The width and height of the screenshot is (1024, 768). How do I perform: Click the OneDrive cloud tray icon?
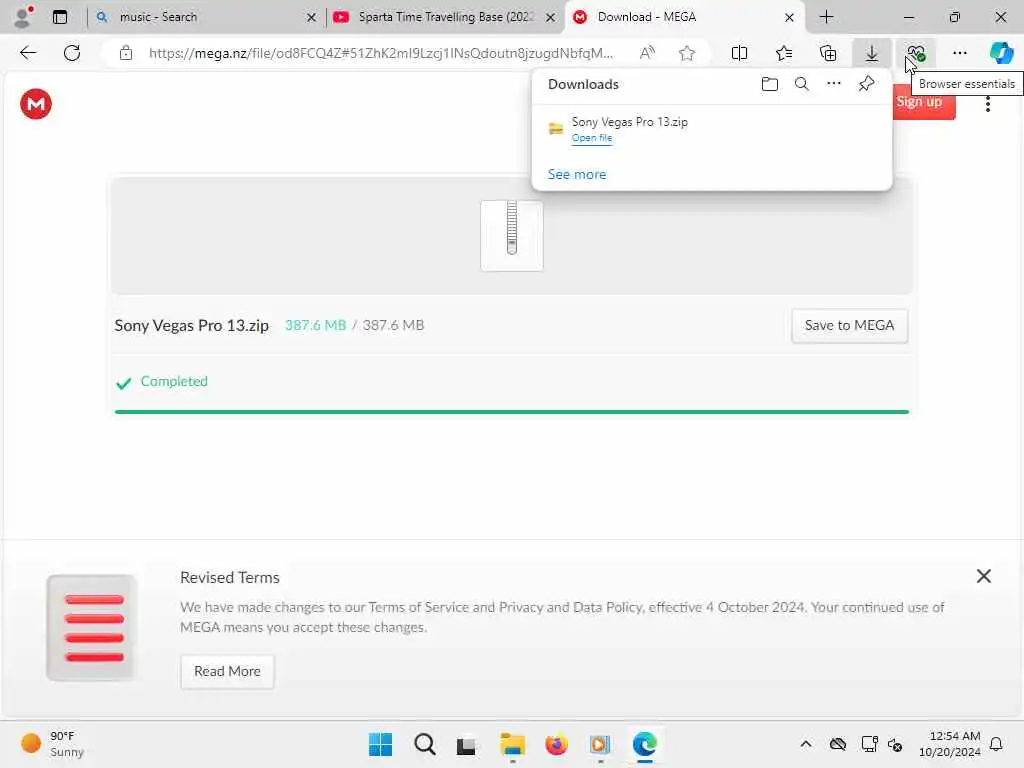837,744
